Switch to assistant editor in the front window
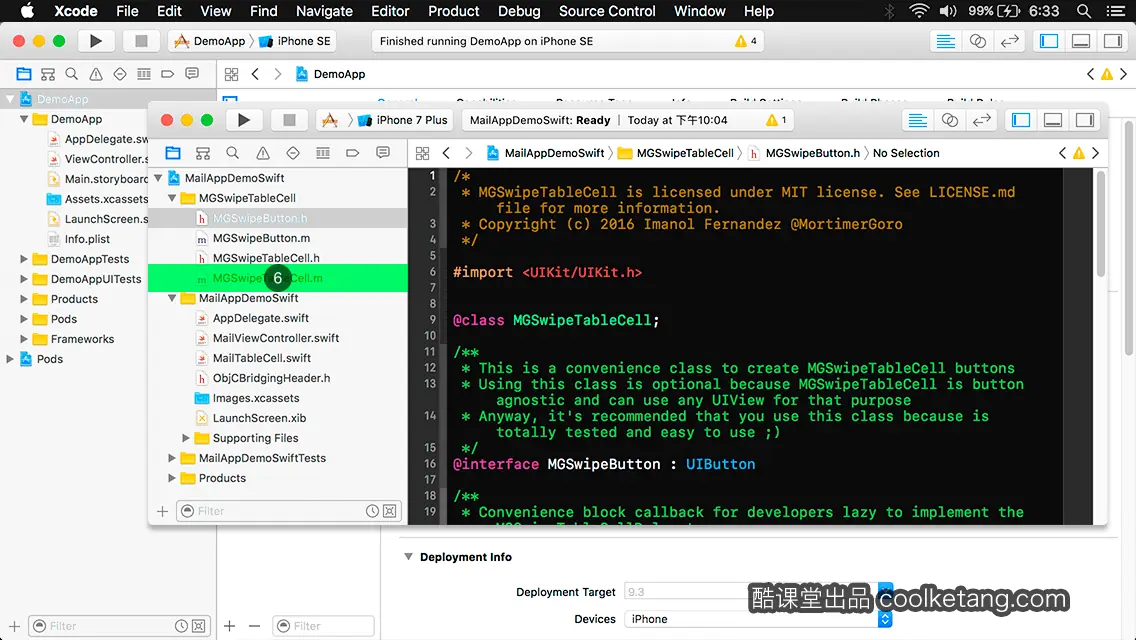Screen dimensions: 1136x640 (950, 120)
